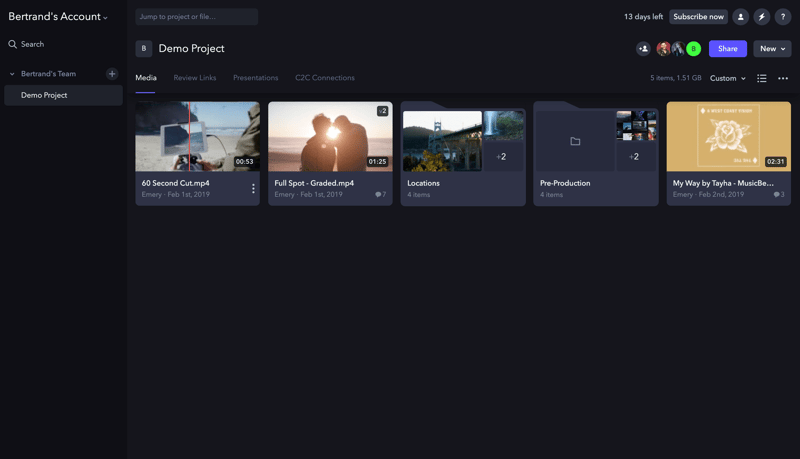
Task: Click the waterfall thumbnail in Locations folder
Action: point(504,125)
